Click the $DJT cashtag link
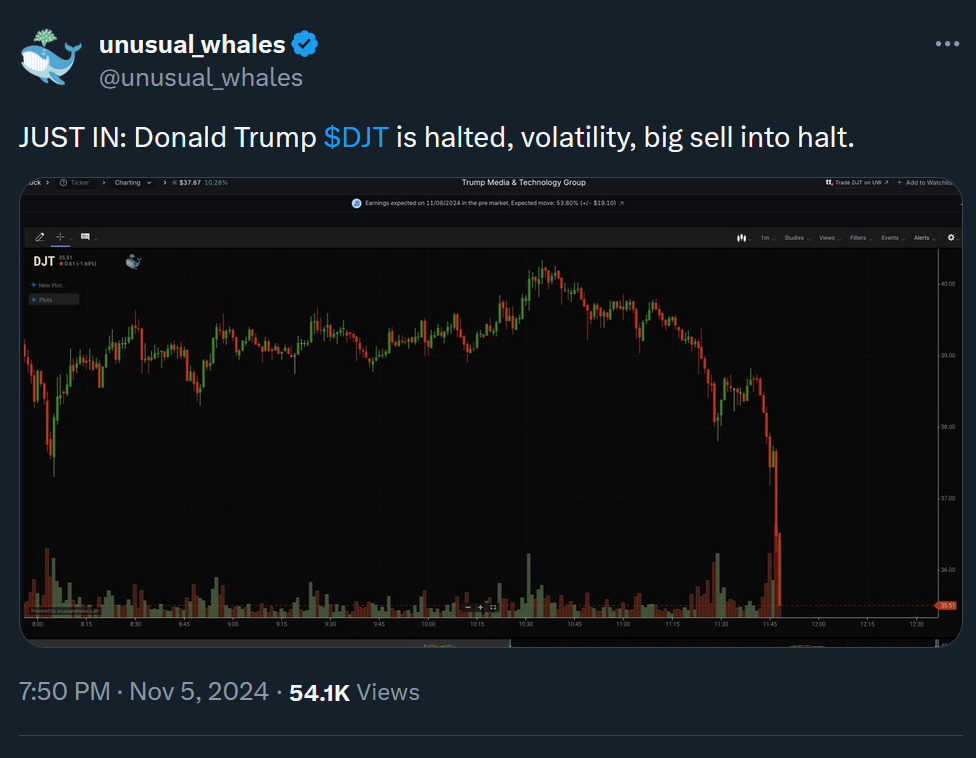 356,138
